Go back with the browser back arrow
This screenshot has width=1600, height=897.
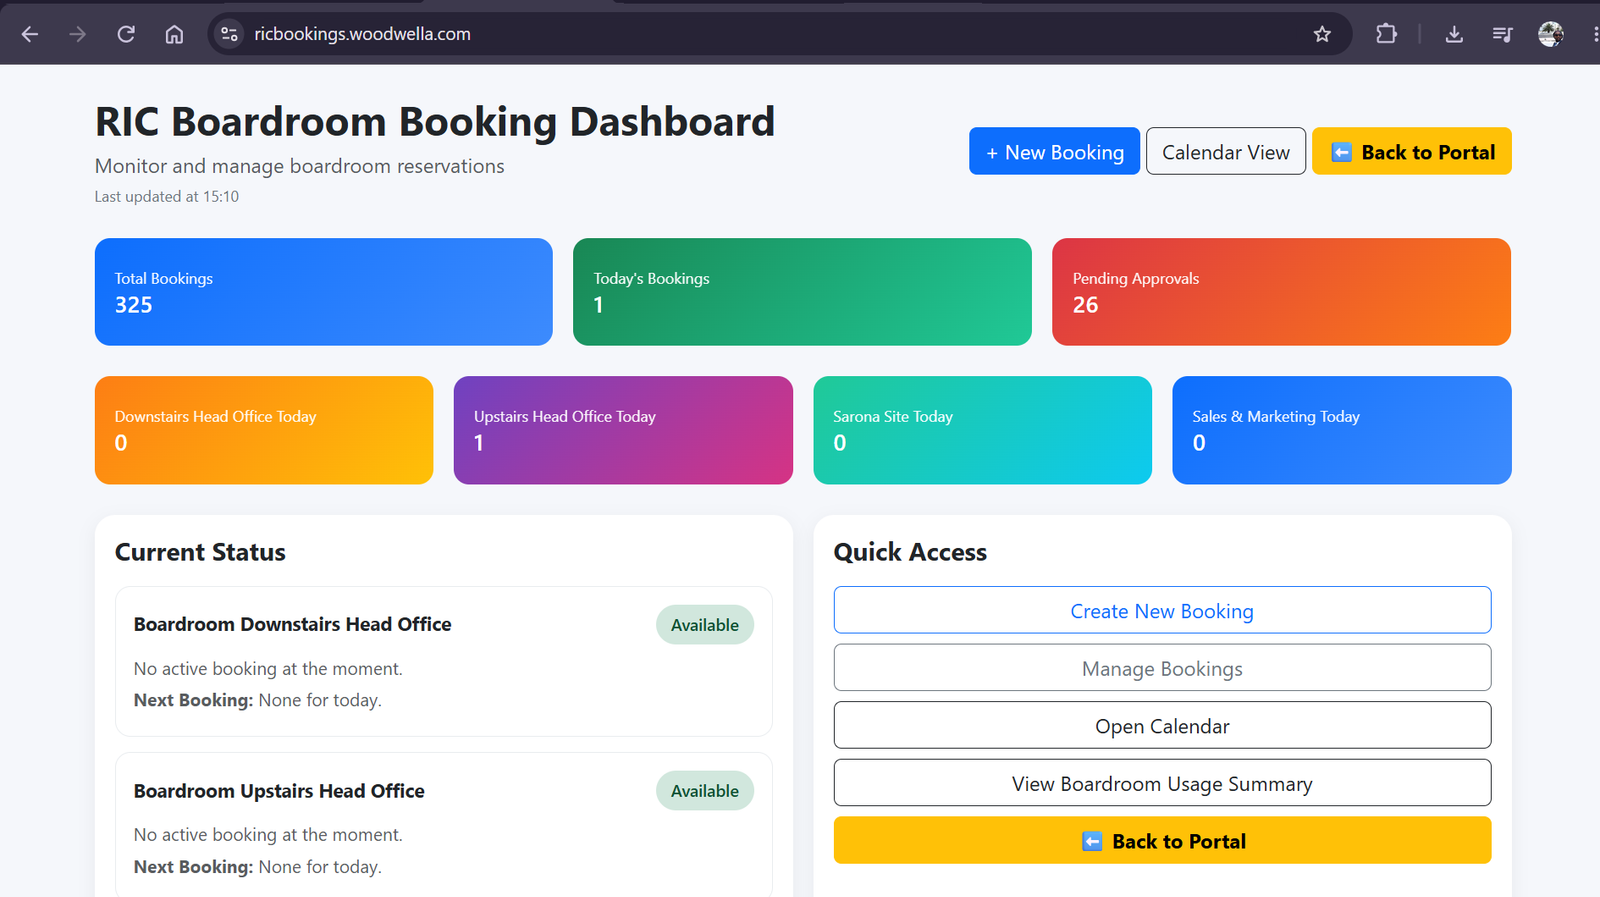(x=30, y=34)
